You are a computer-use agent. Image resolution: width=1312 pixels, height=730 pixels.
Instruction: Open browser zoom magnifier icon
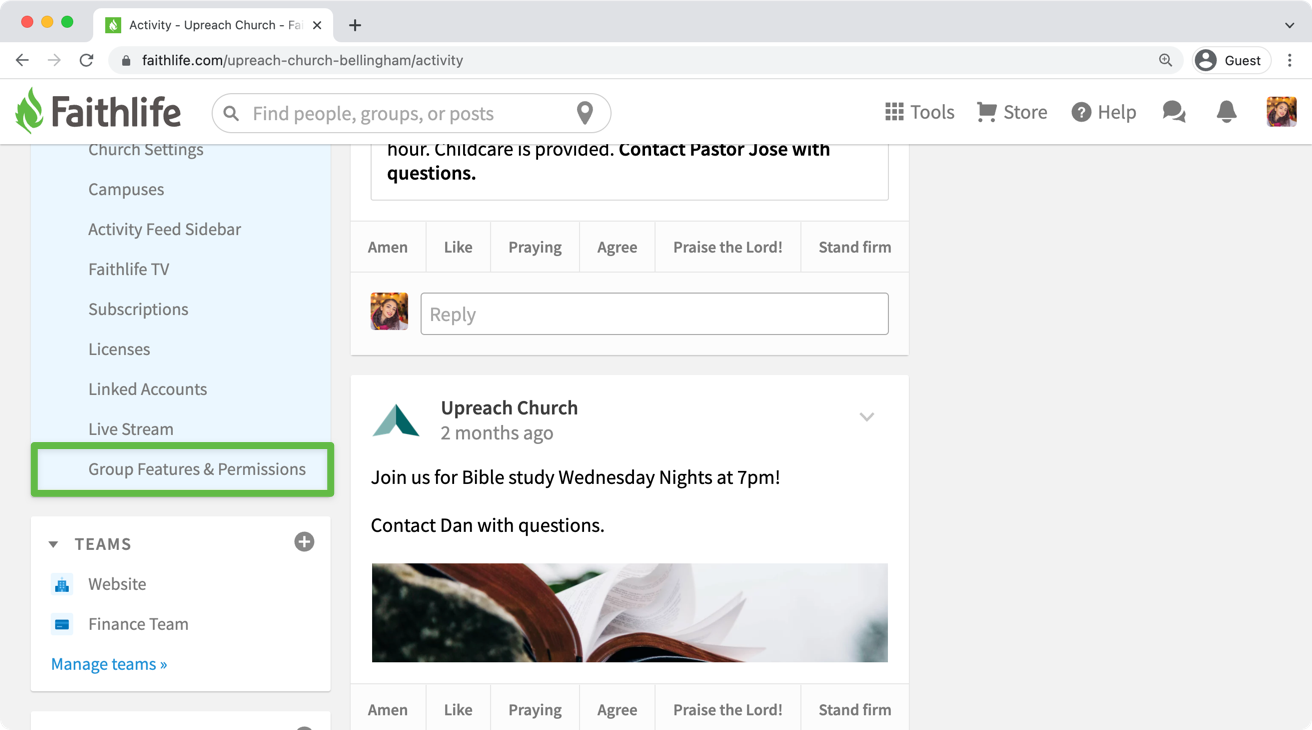click(1165, 60)
